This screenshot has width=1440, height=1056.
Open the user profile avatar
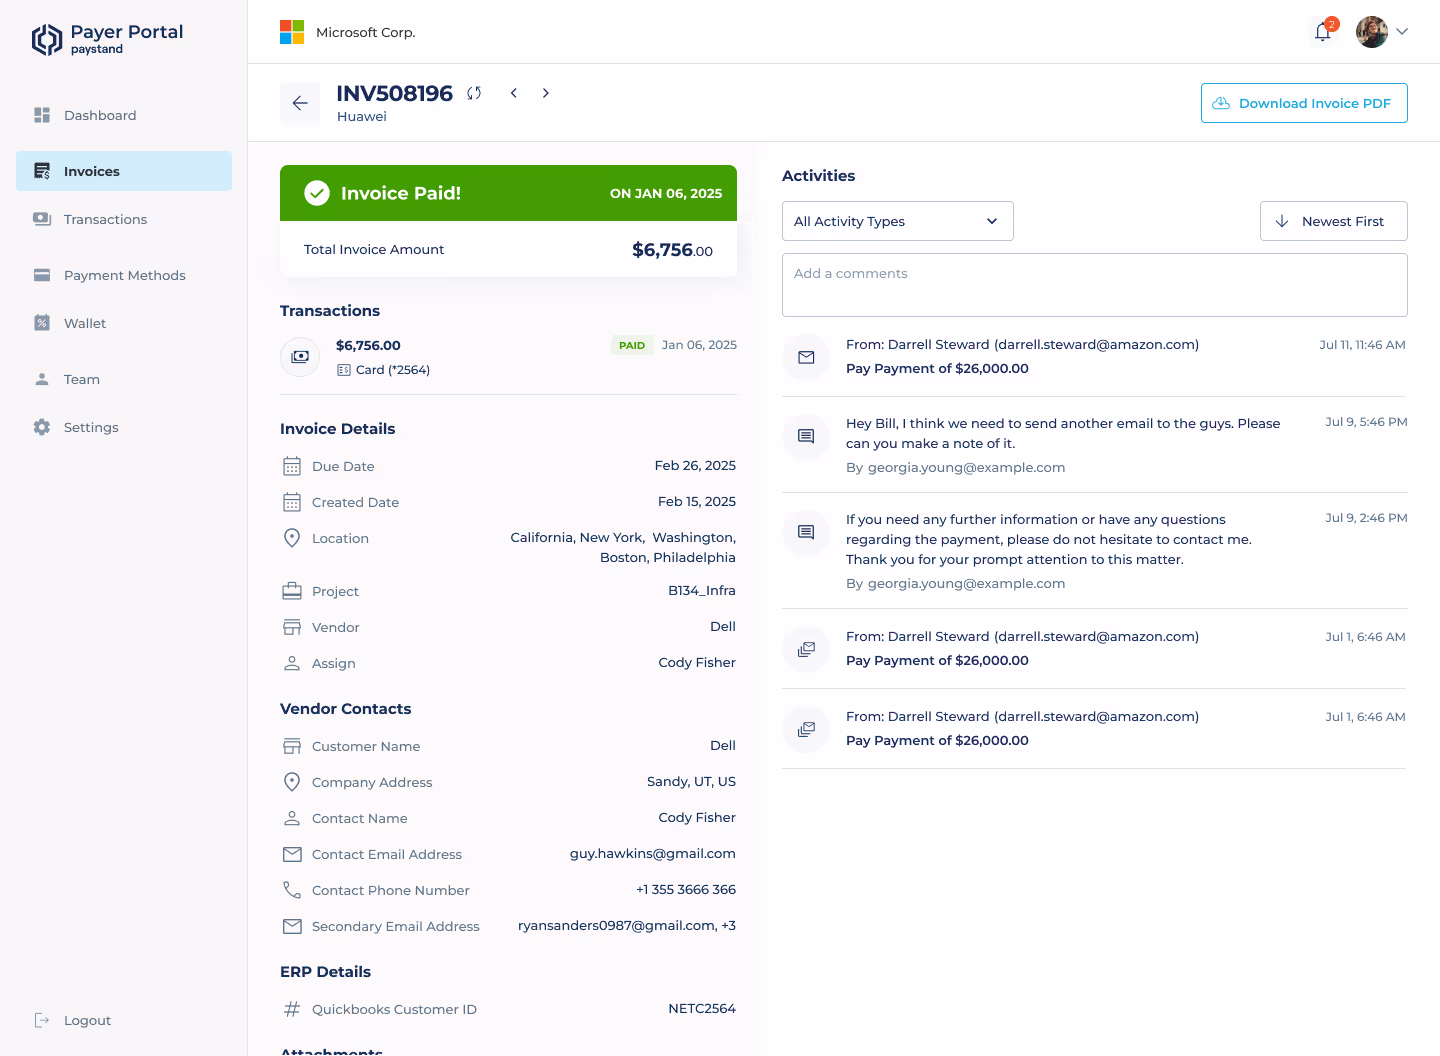[x=1372, y=32]
